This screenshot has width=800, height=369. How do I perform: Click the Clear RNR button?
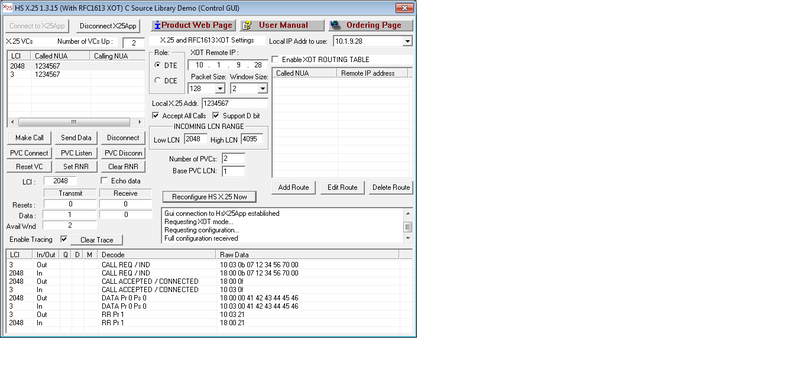123,167
